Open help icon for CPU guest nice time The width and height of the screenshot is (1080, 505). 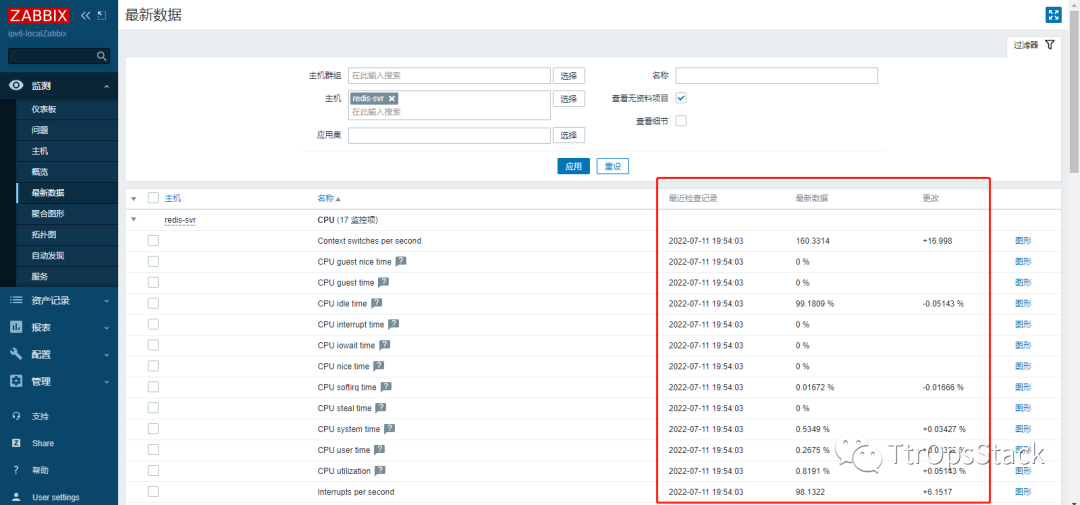pos(402,262)
